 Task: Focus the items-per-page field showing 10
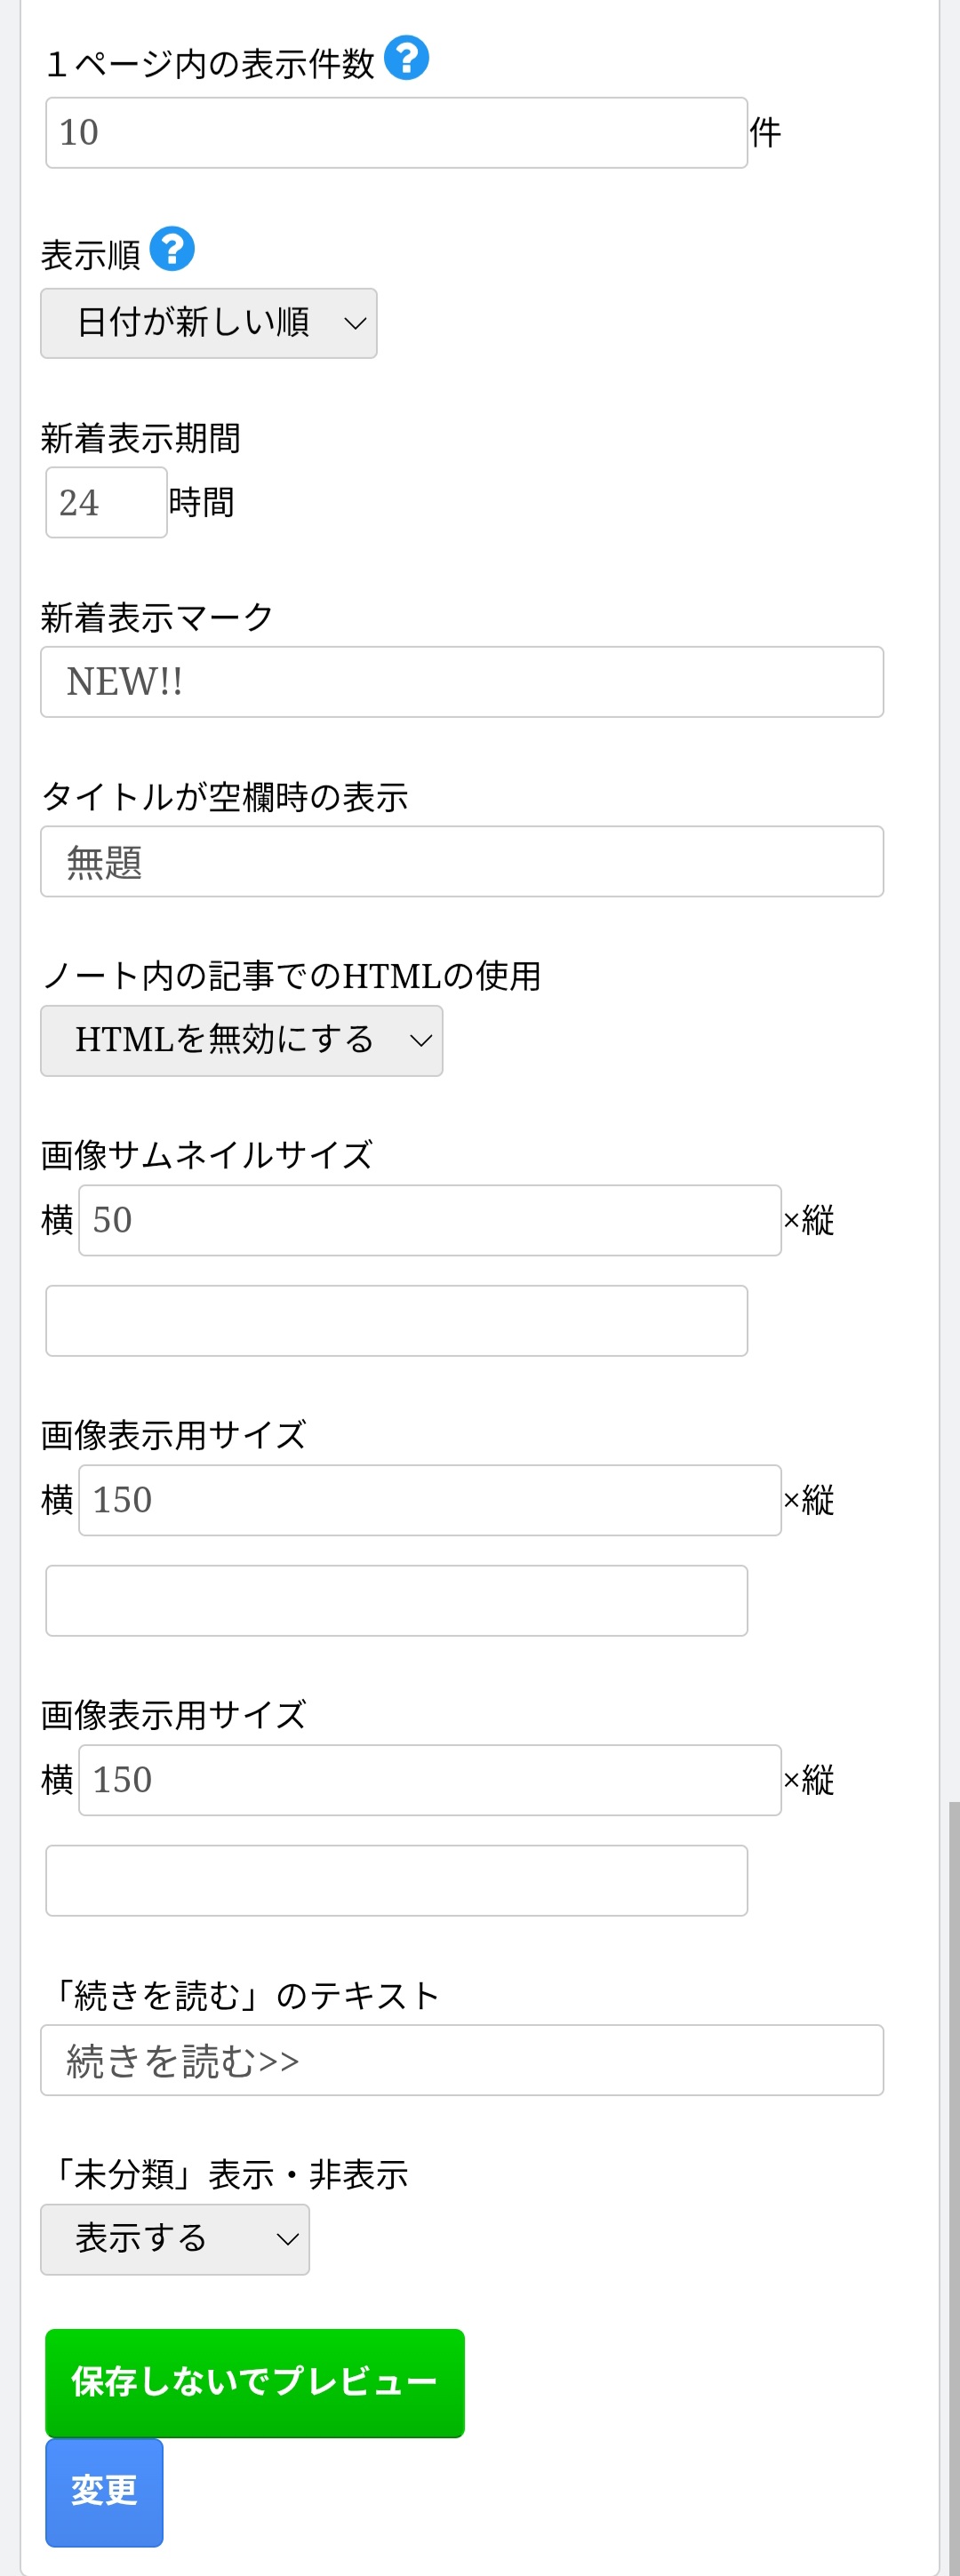coord(396,133)
